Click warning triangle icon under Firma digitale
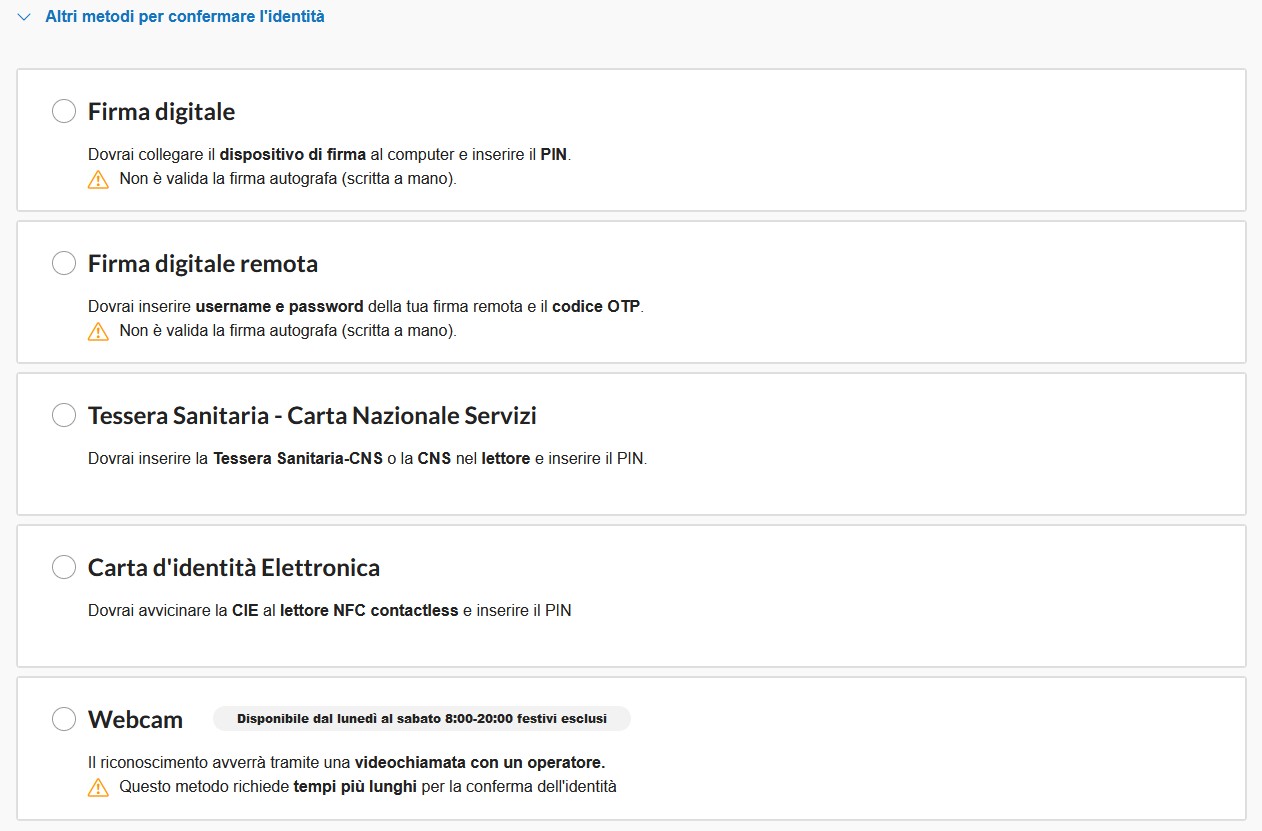1262x831 pixels. 98,180
